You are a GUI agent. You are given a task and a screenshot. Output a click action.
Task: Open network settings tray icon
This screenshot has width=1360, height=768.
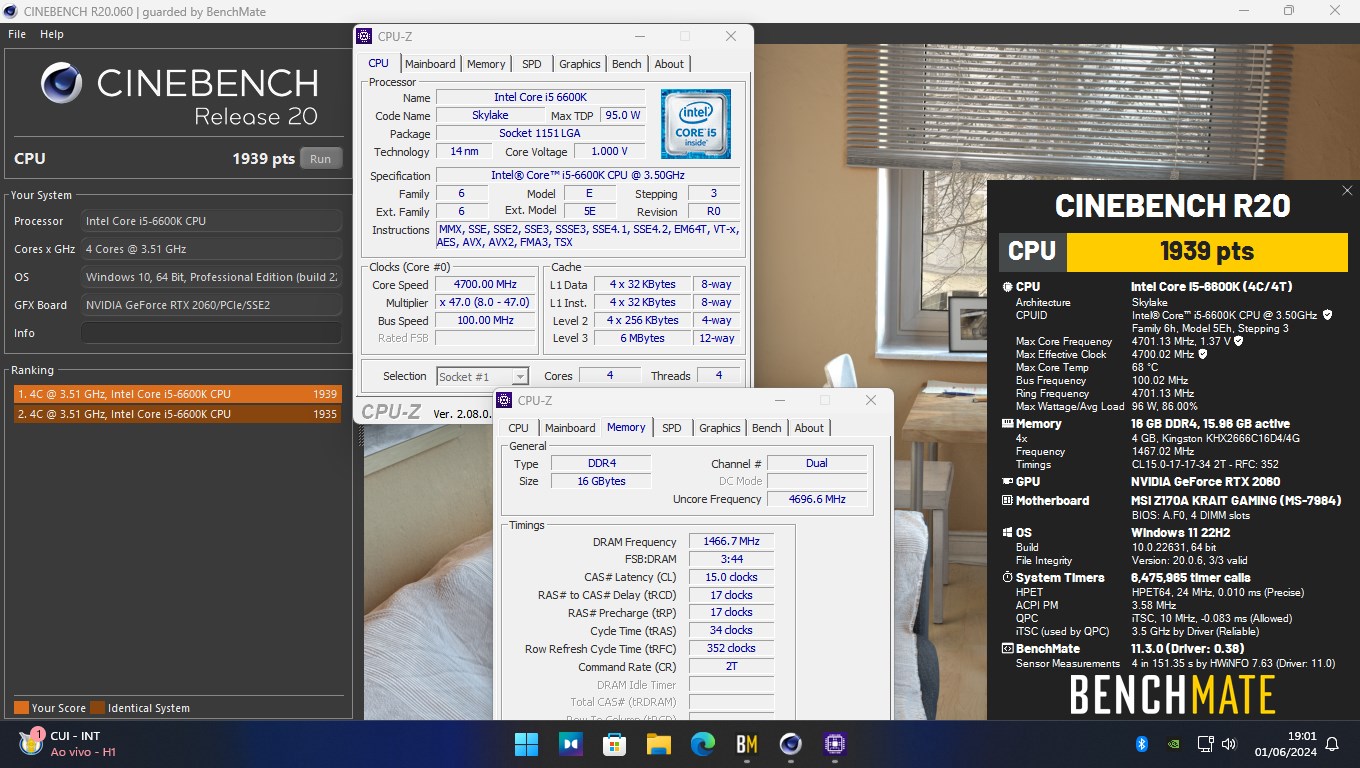(x=1205, y=744)
